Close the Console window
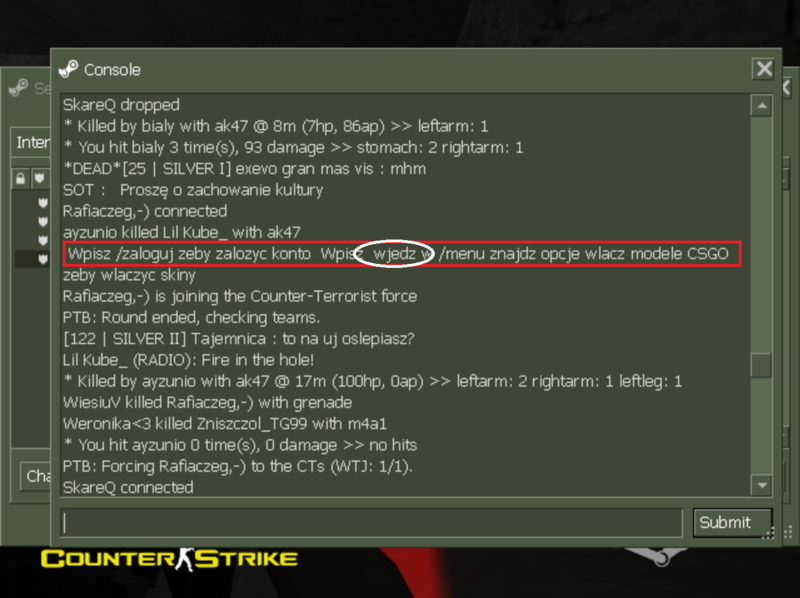The width and height of the screenshot is (800, 598). click(x=764, y=68)
